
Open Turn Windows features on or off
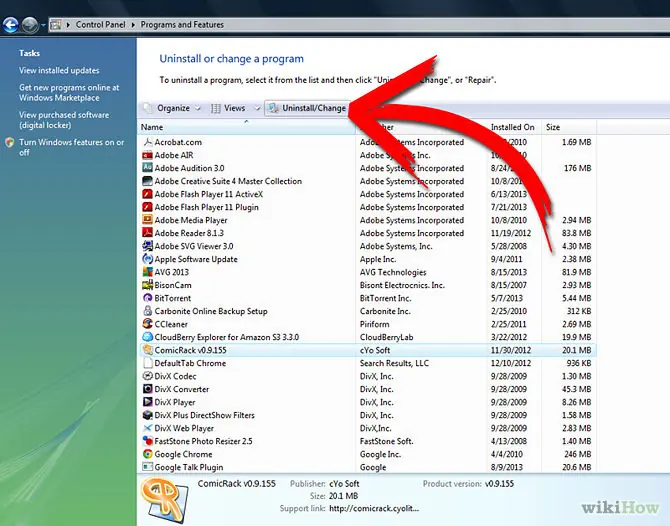click(x=71, y=147)
